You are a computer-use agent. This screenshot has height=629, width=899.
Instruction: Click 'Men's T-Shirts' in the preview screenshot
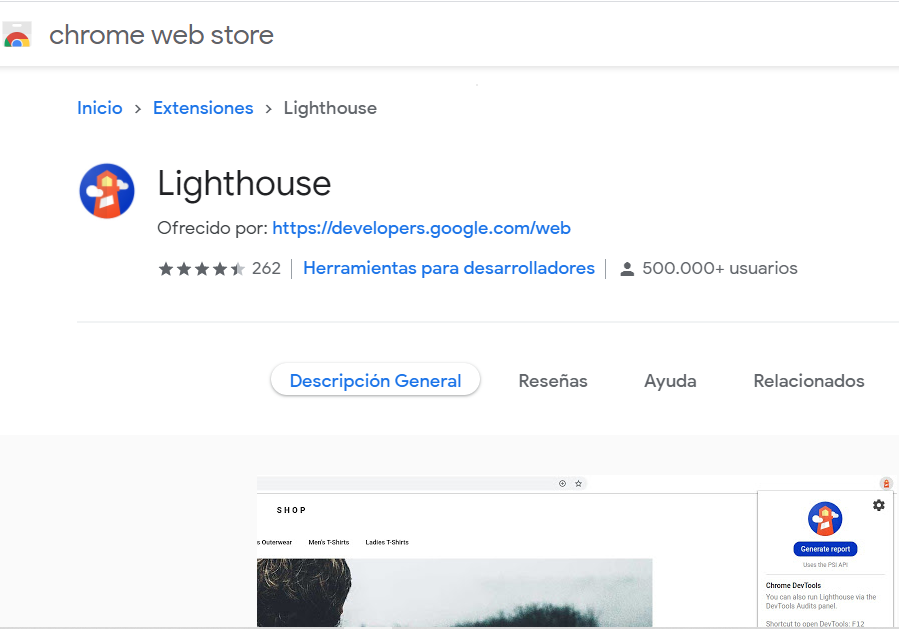329,542
